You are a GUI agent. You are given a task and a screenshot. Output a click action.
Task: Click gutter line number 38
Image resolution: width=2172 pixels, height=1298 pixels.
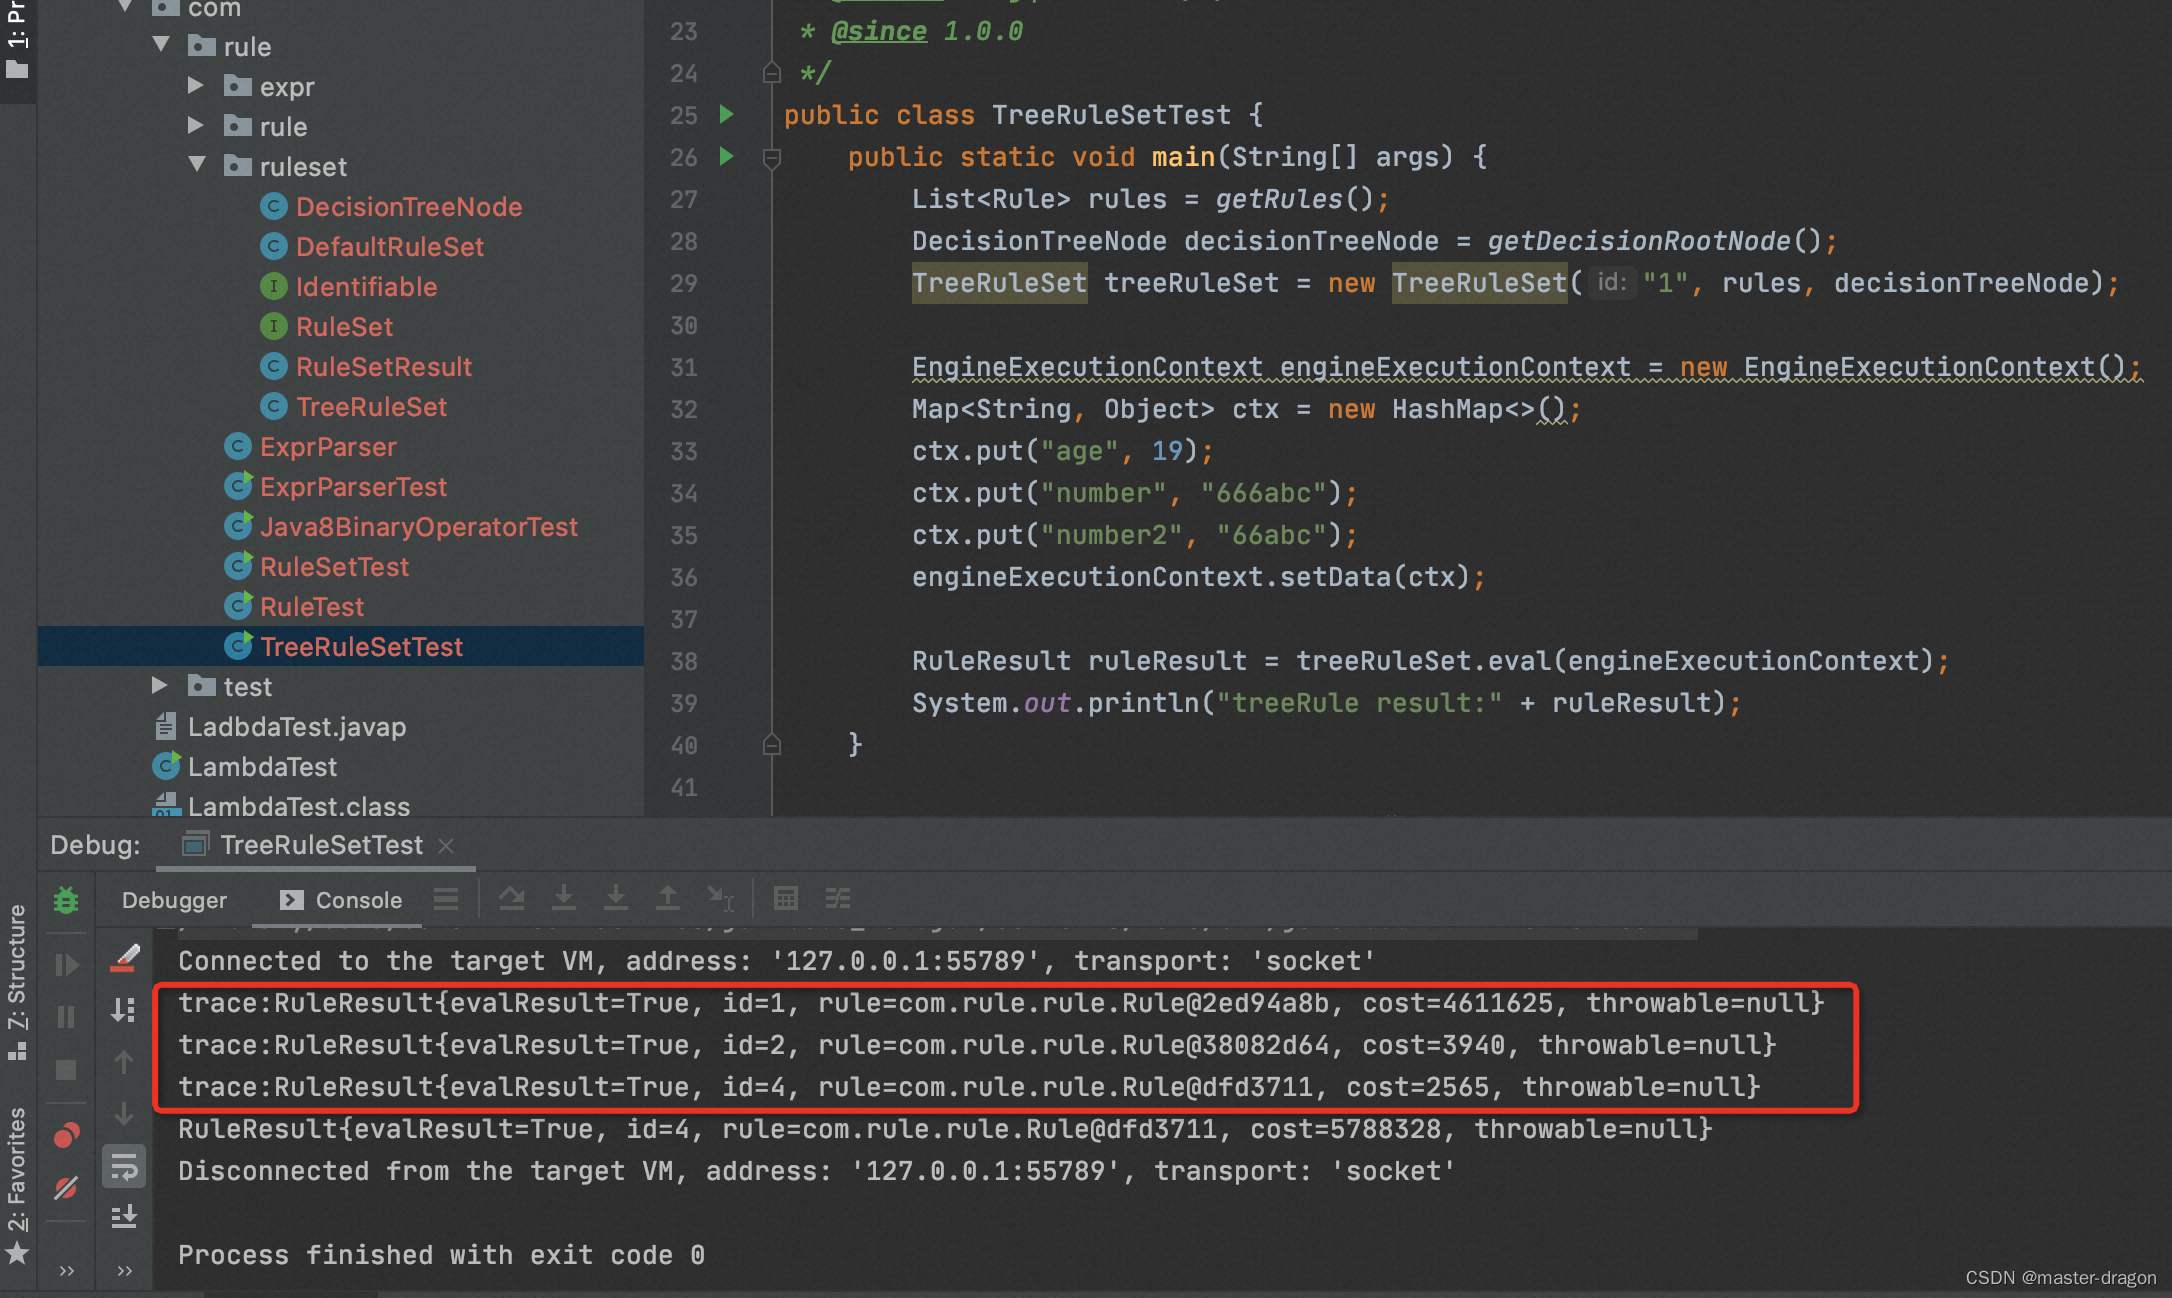click(684, 661)
